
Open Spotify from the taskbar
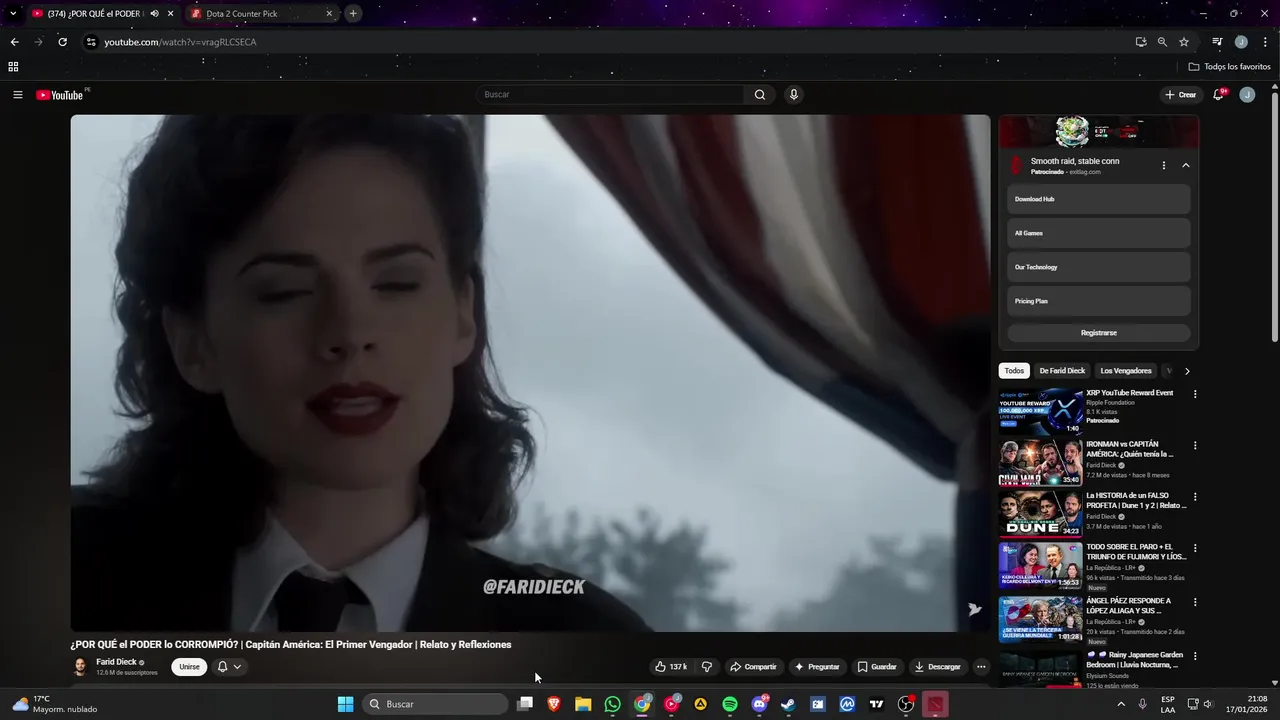[x=730, y=704]
